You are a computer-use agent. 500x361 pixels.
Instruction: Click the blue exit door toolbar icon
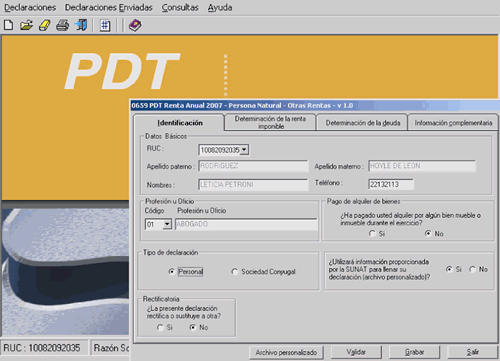(x=81, y=25)
